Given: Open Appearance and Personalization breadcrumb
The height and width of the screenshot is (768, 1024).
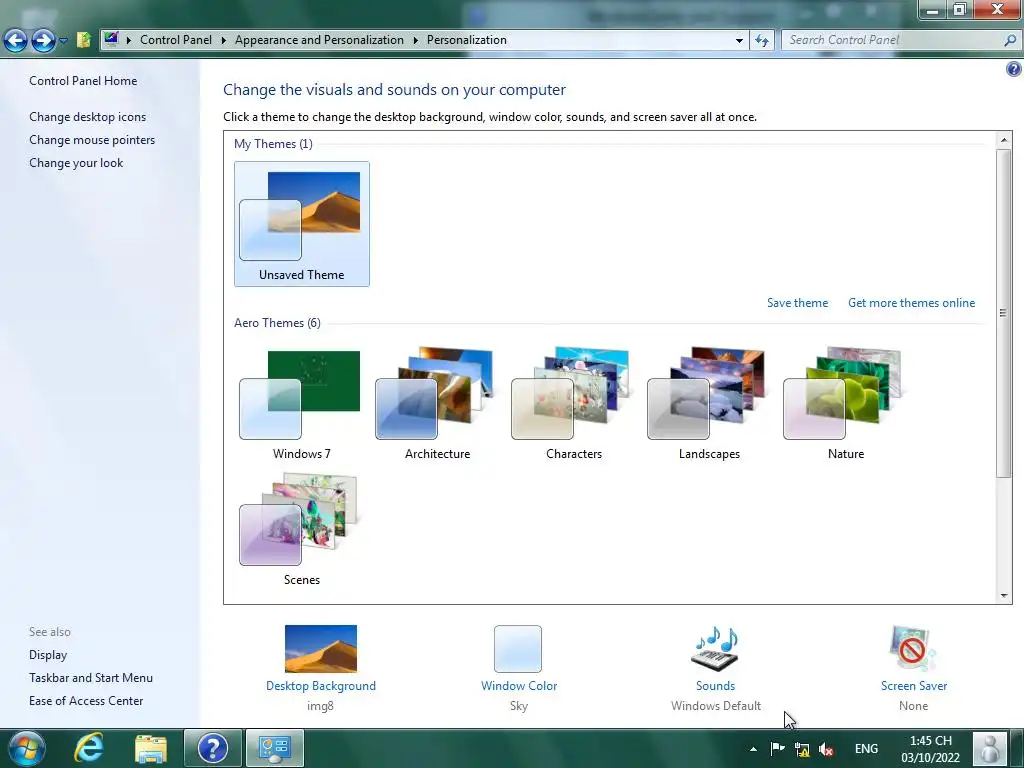Looking at the screenshot, I should 319,40.
